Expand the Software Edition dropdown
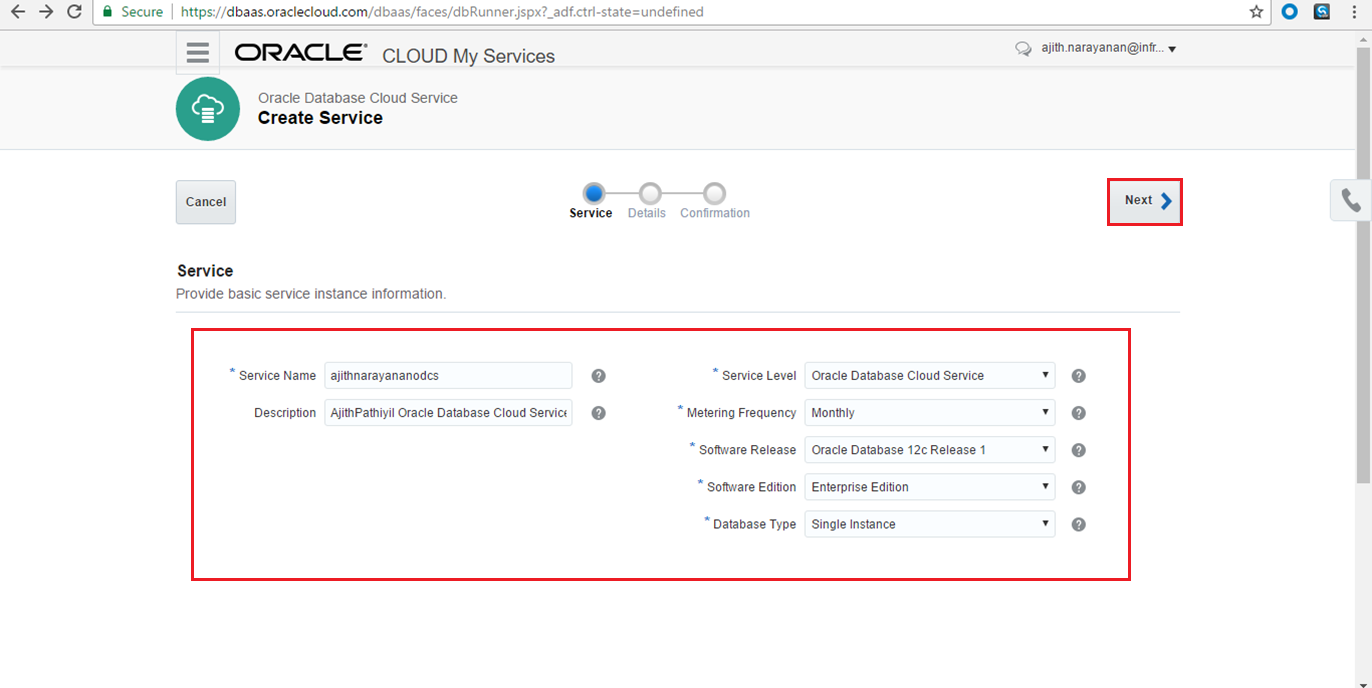The height and width of the screenshot is (688, 1372). pos(930,487)
